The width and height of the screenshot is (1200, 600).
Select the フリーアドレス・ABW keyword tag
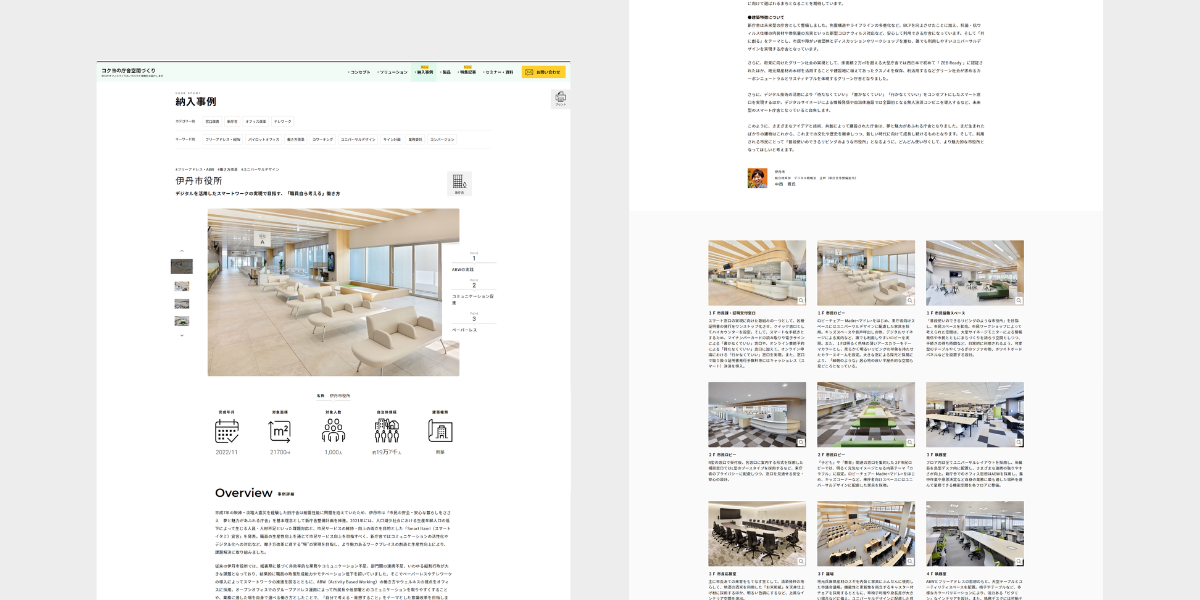click(222, 139)
